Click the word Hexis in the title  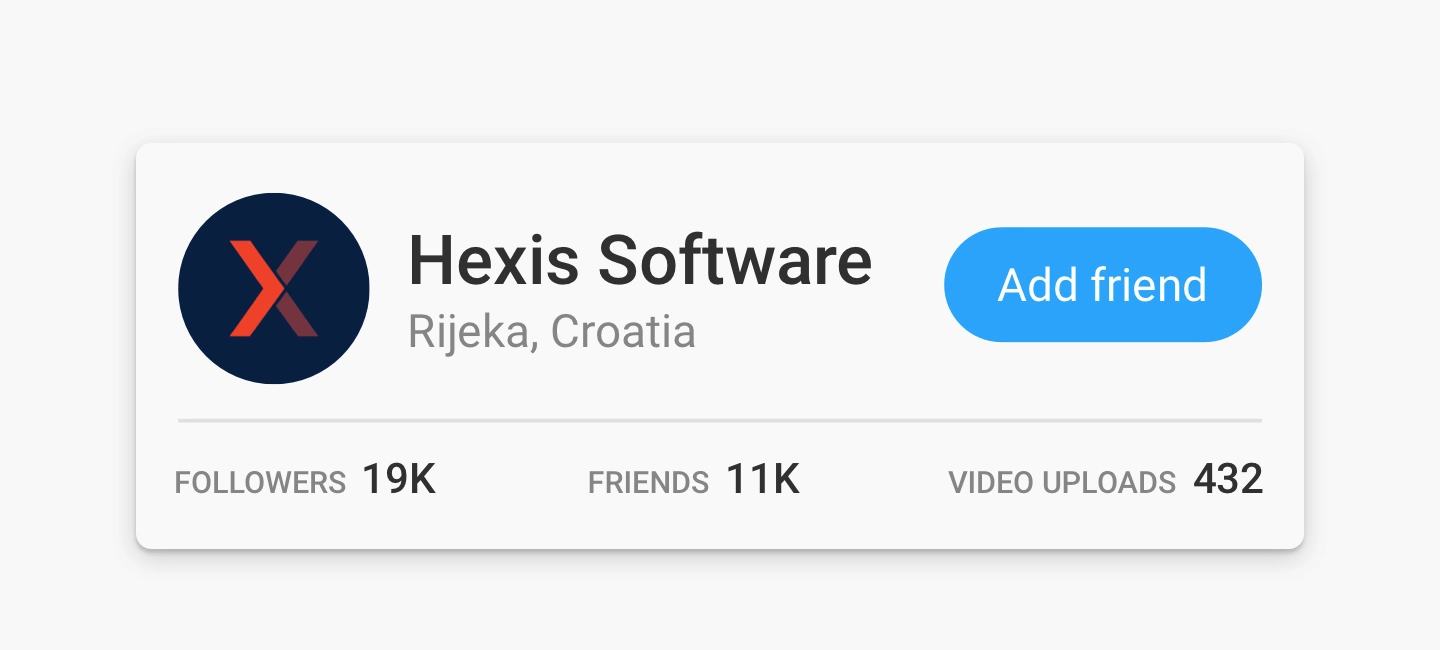(493, 260)
